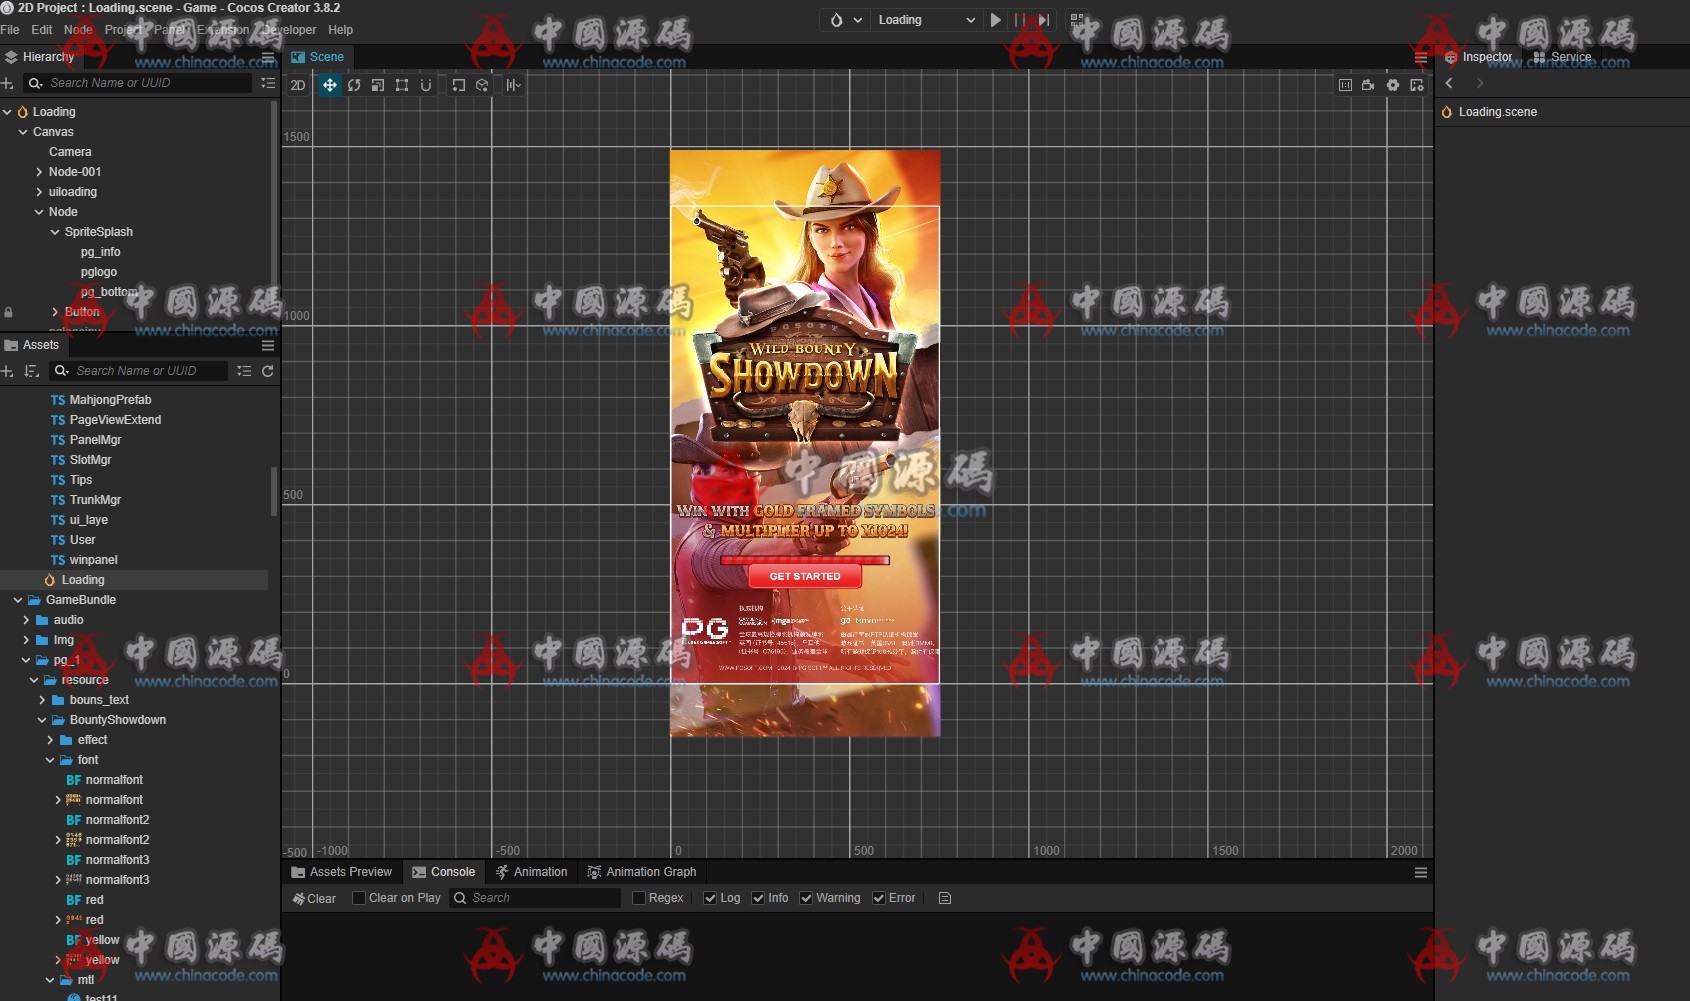1690x1001 pixels.
Task: Select the Move gizmo tool
Action: (329, 85)
